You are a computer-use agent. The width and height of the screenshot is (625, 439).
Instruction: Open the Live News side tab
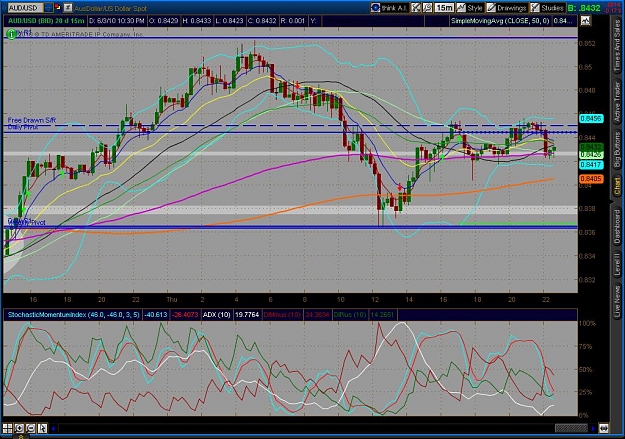[617, 299]
